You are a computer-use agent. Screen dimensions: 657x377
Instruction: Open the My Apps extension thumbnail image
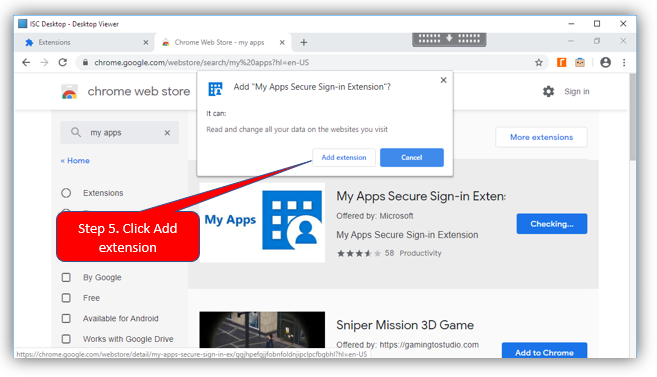(x=262, y=223)
